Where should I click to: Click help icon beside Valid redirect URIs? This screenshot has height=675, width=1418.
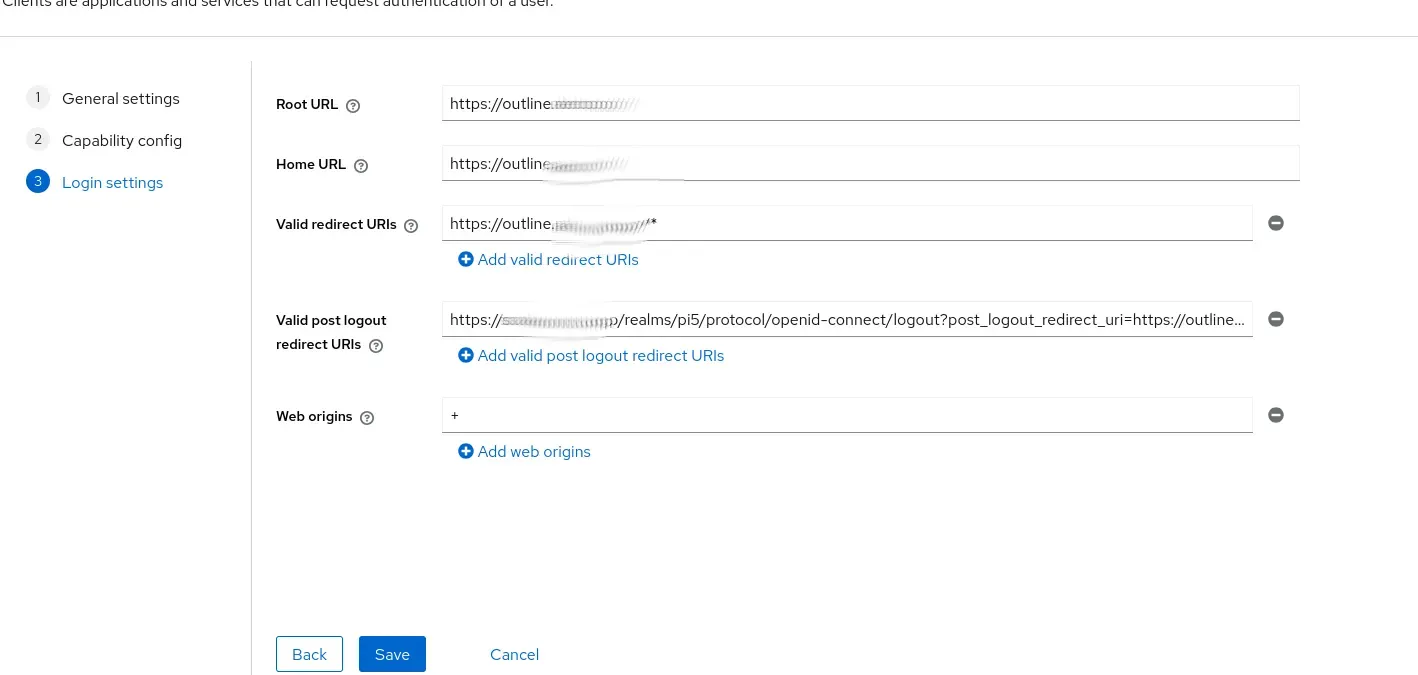[411, 226]
